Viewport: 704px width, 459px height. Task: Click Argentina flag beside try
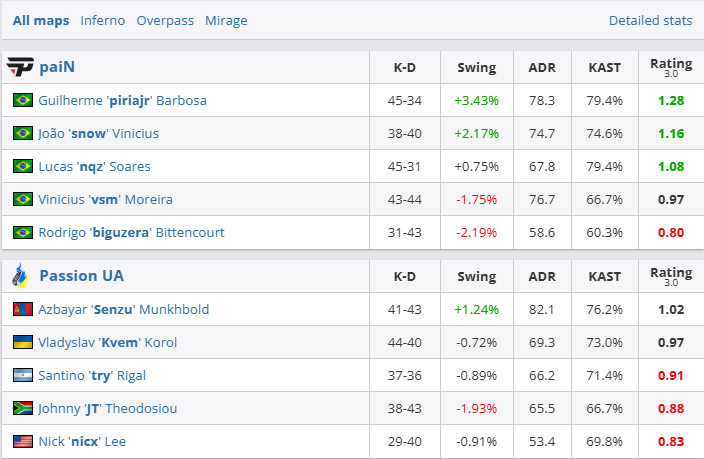(22, 375)
